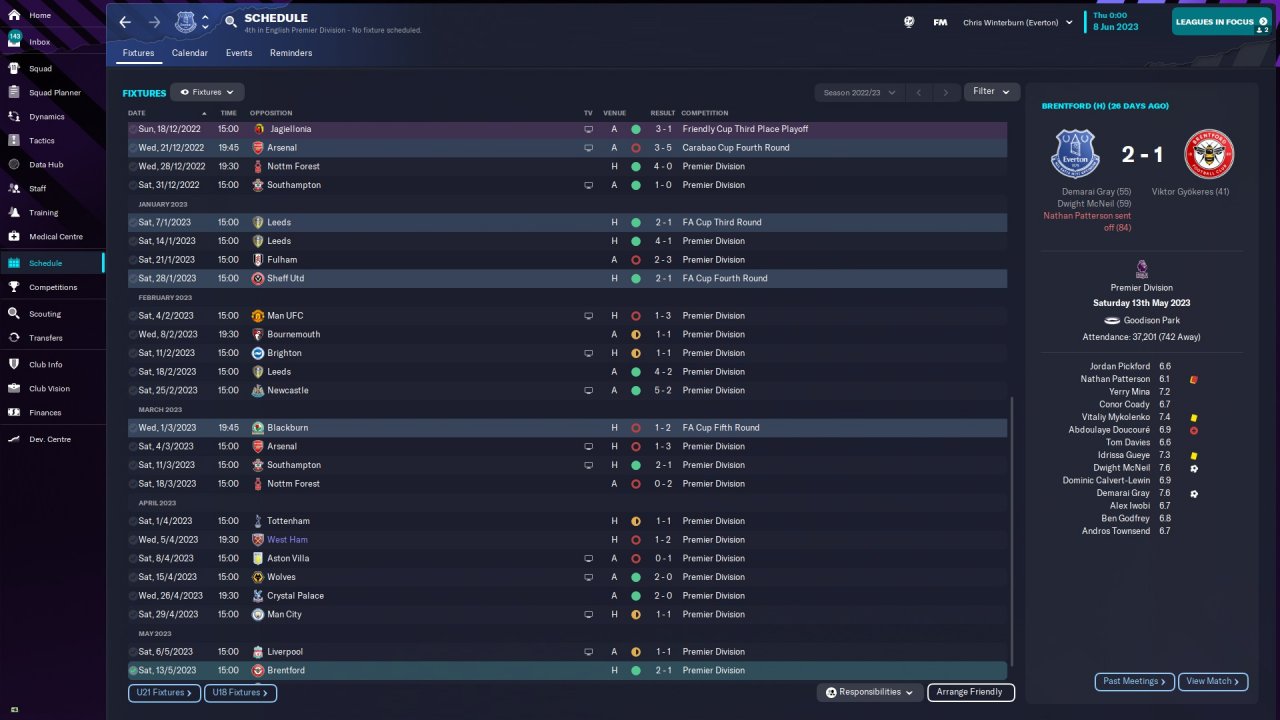Sort the table by the Date column header

137,113
